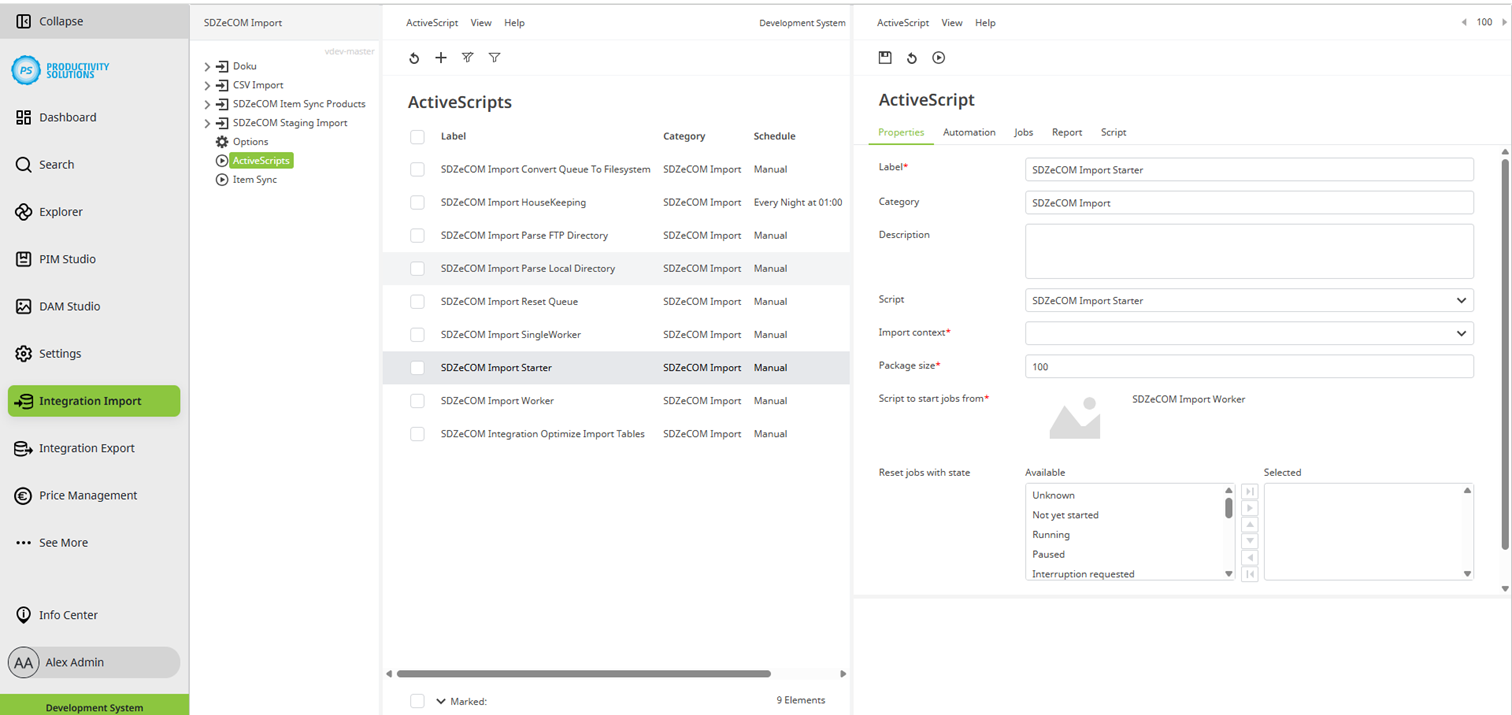Expand the CSV Import tree node
The image size is (1512, 715).
(207, 86)
